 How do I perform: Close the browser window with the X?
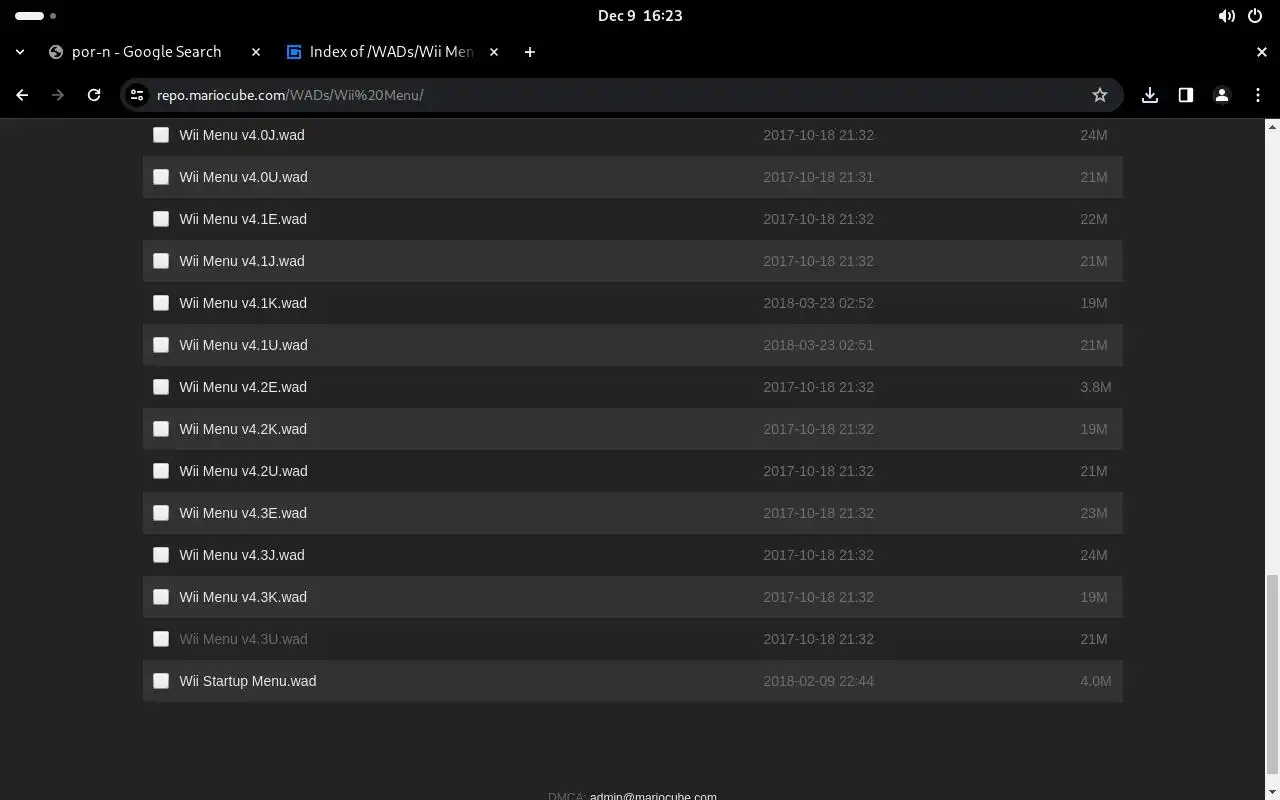pos(1262,52)
